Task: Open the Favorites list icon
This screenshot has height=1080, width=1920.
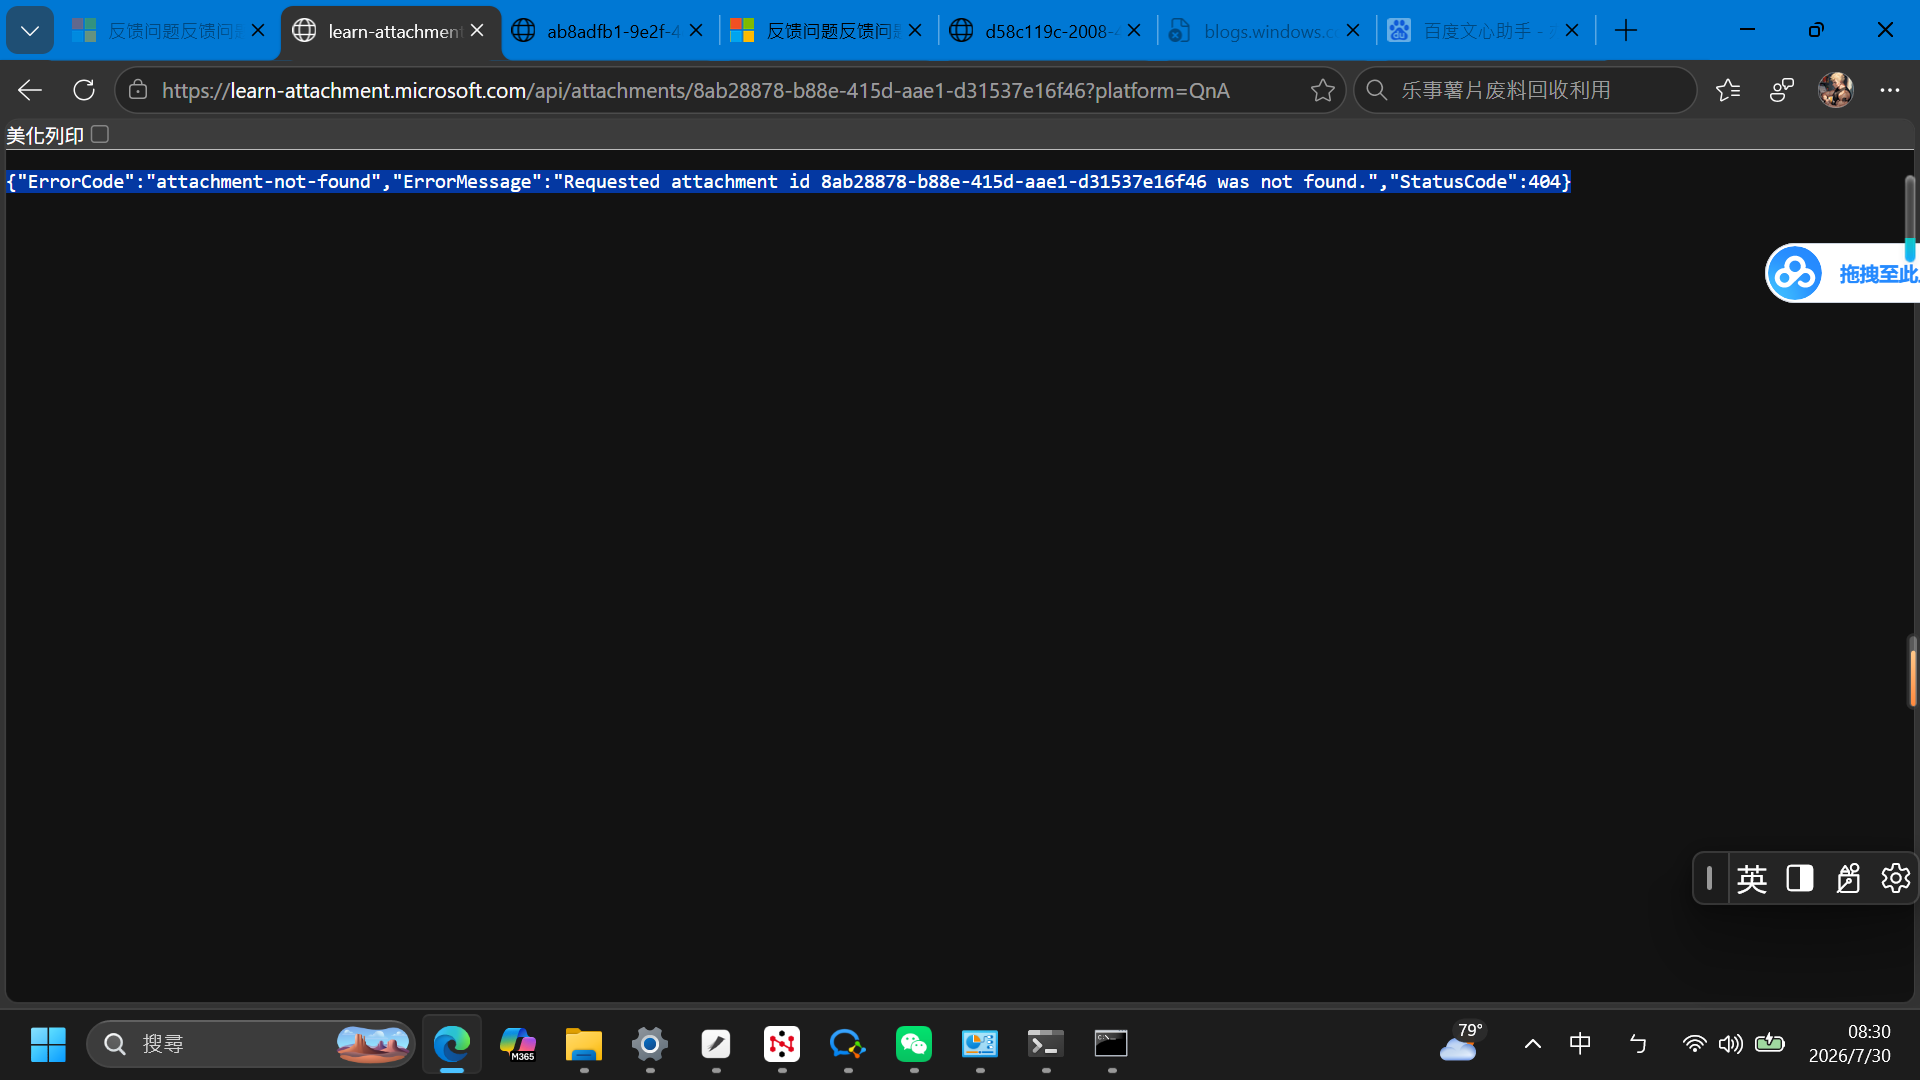Action: point(1728,90)
